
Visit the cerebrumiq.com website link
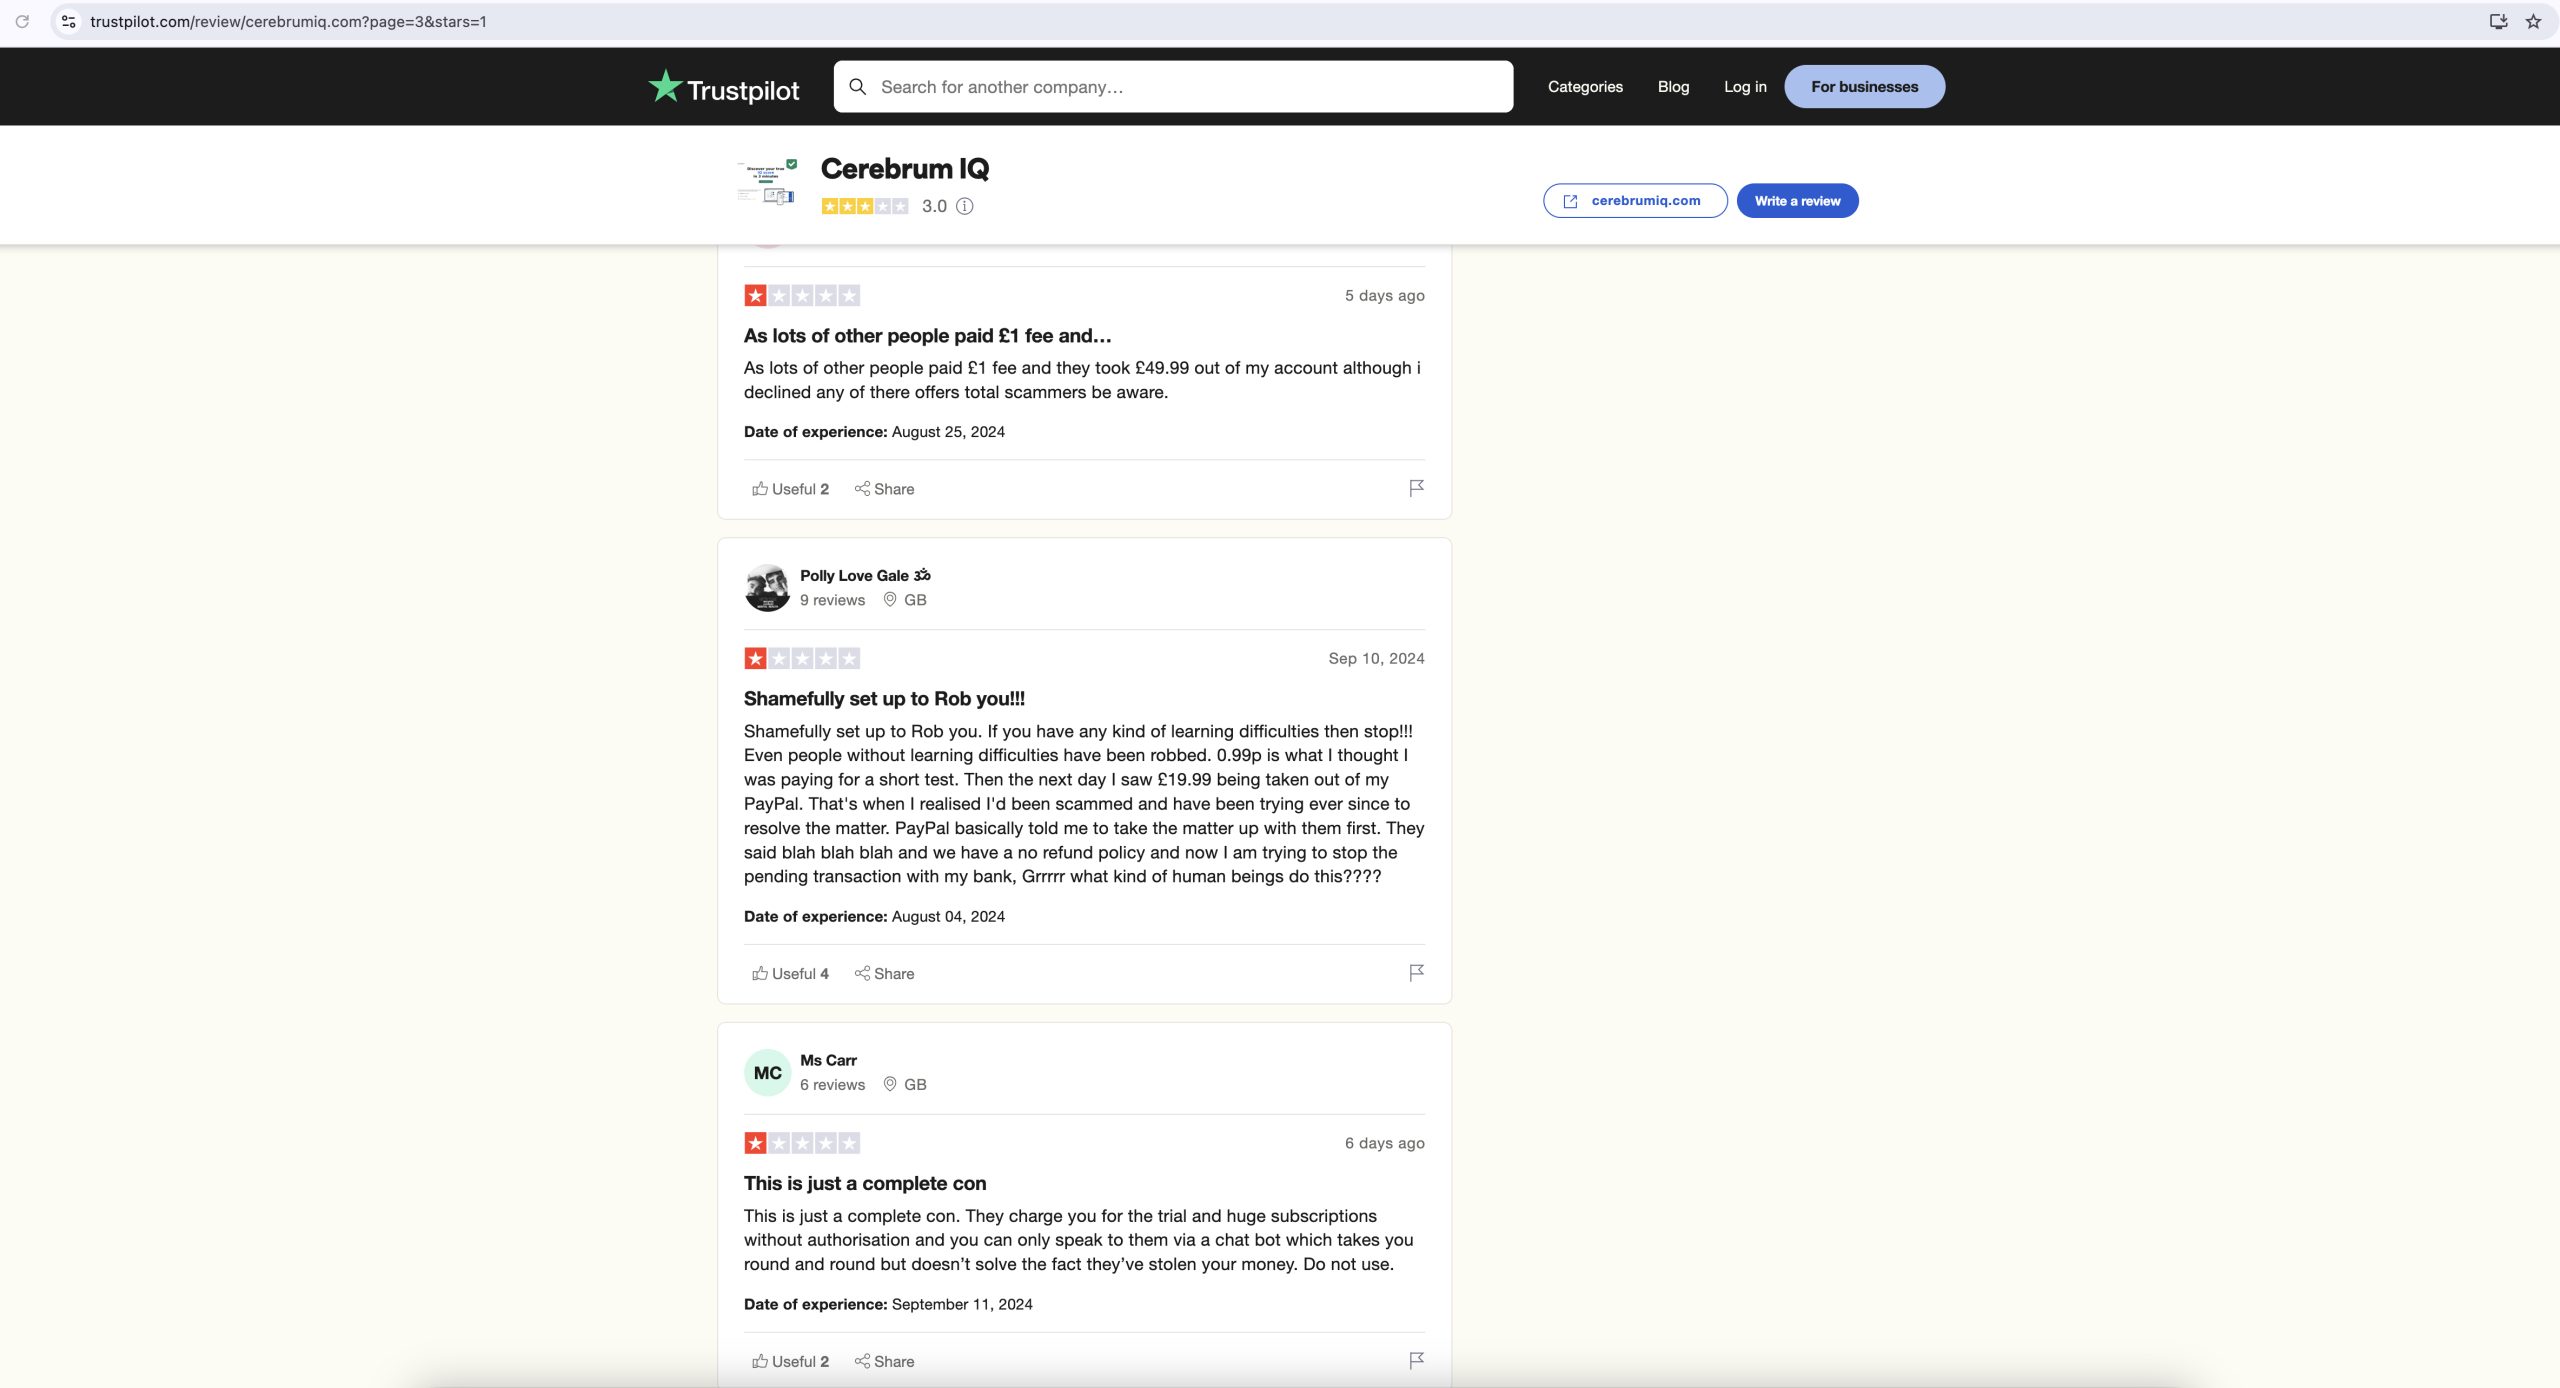click(x=1635, y=201)
